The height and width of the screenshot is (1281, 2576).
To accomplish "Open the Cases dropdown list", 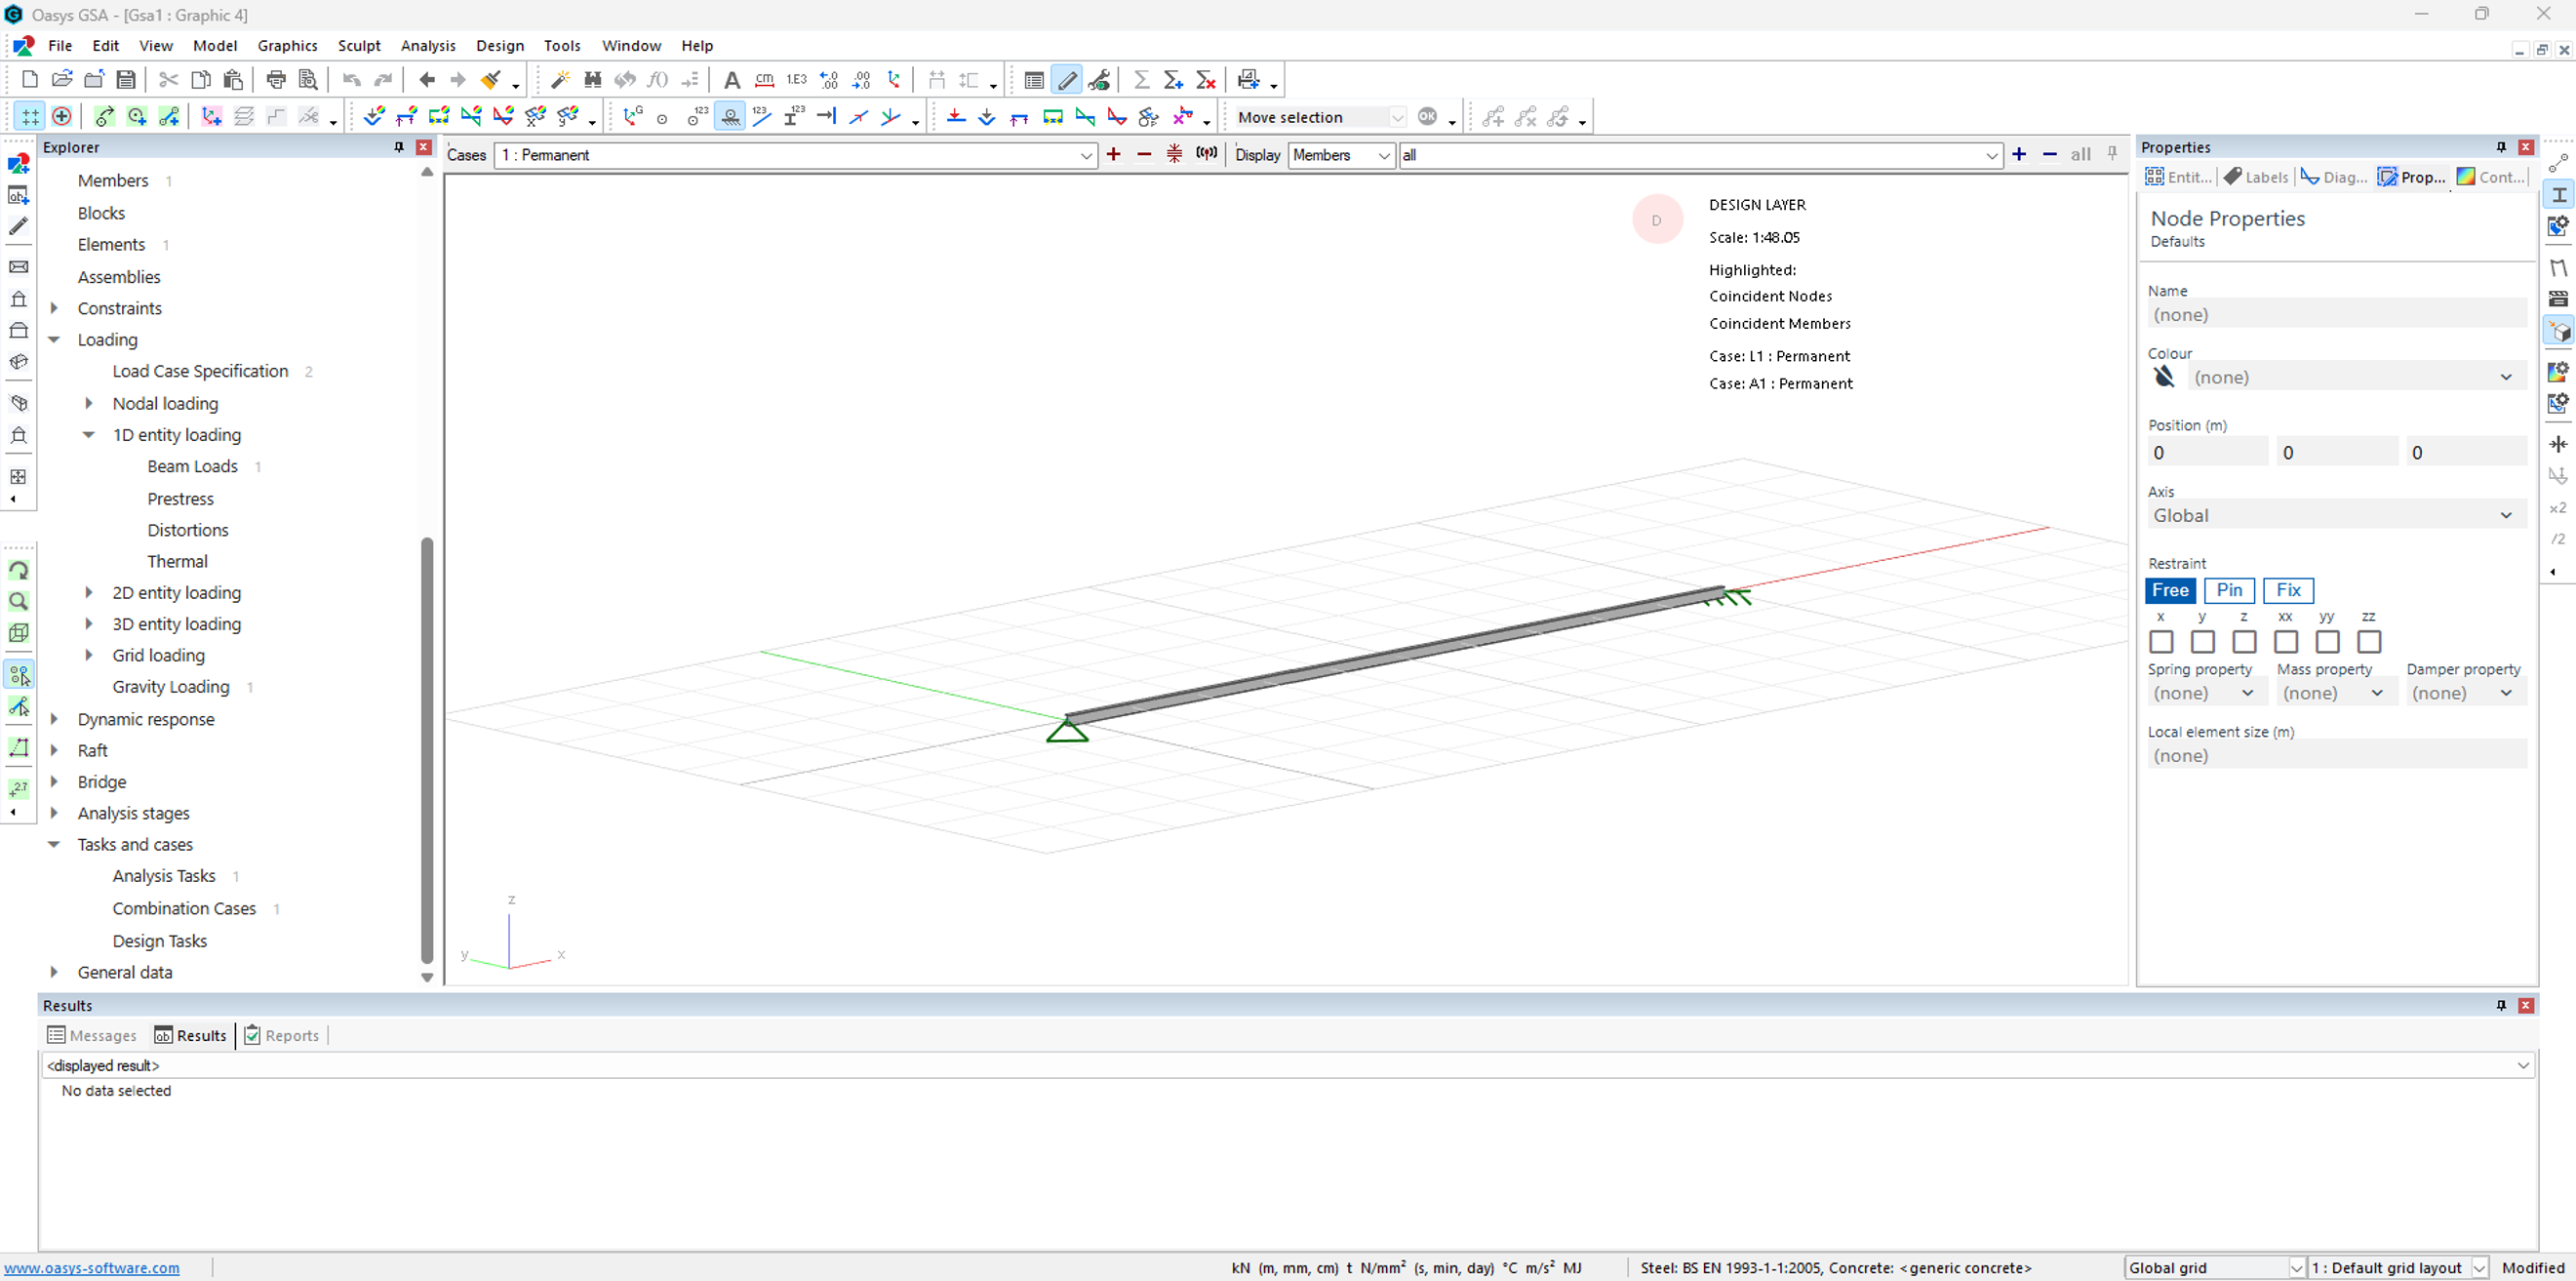I will click(1085, 155).
